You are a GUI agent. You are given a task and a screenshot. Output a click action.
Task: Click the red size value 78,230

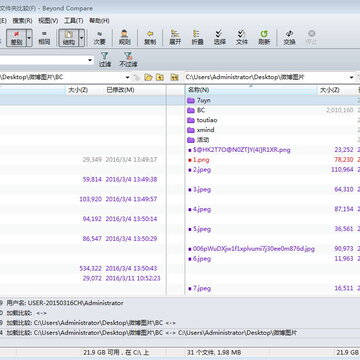tap(343, 160)
